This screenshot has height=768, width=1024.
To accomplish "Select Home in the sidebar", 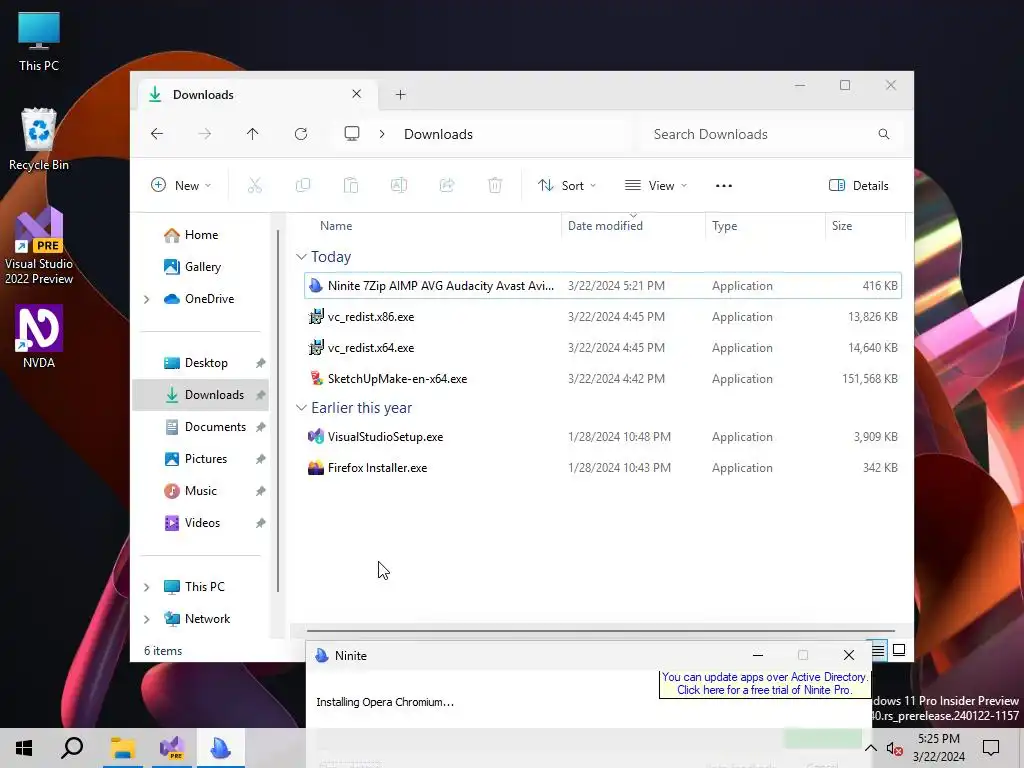I will tap(200, 234).
